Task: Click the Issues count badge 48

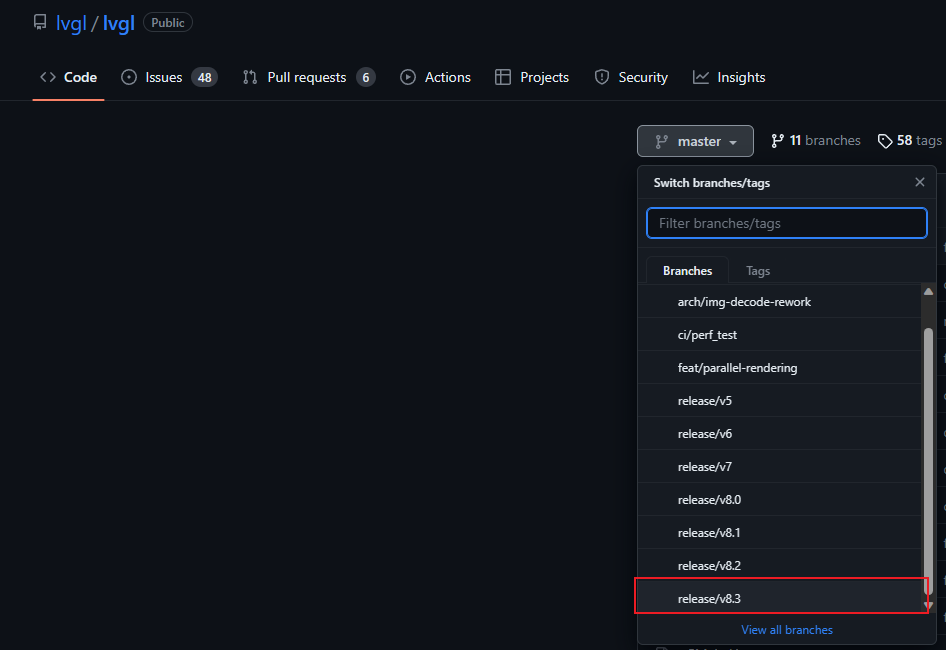Action: point(205,77)
